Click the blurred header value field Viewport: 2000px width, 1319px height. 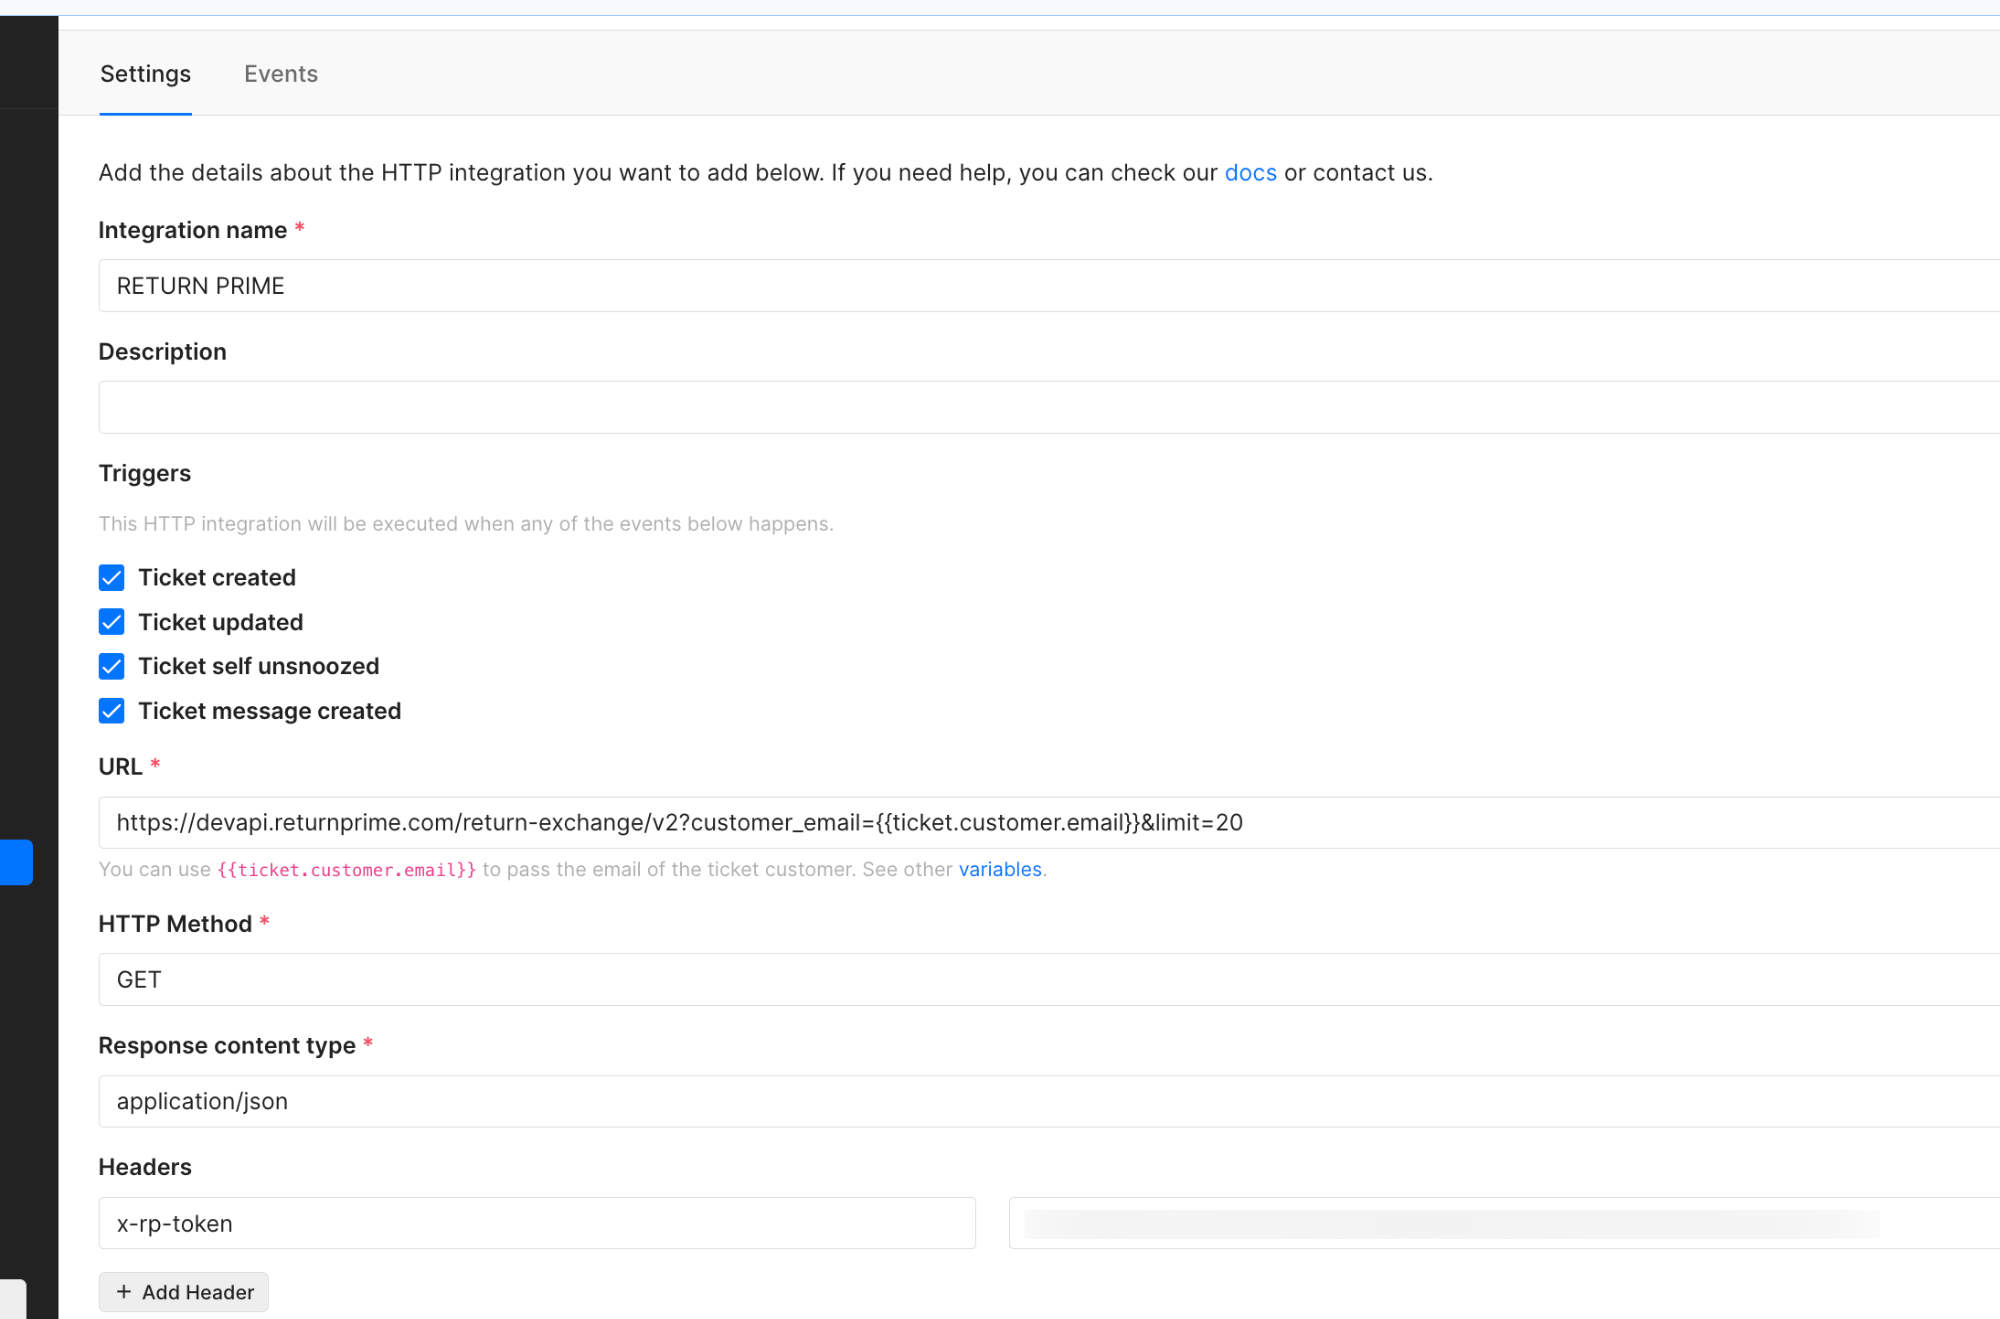coord(1450,1223)
